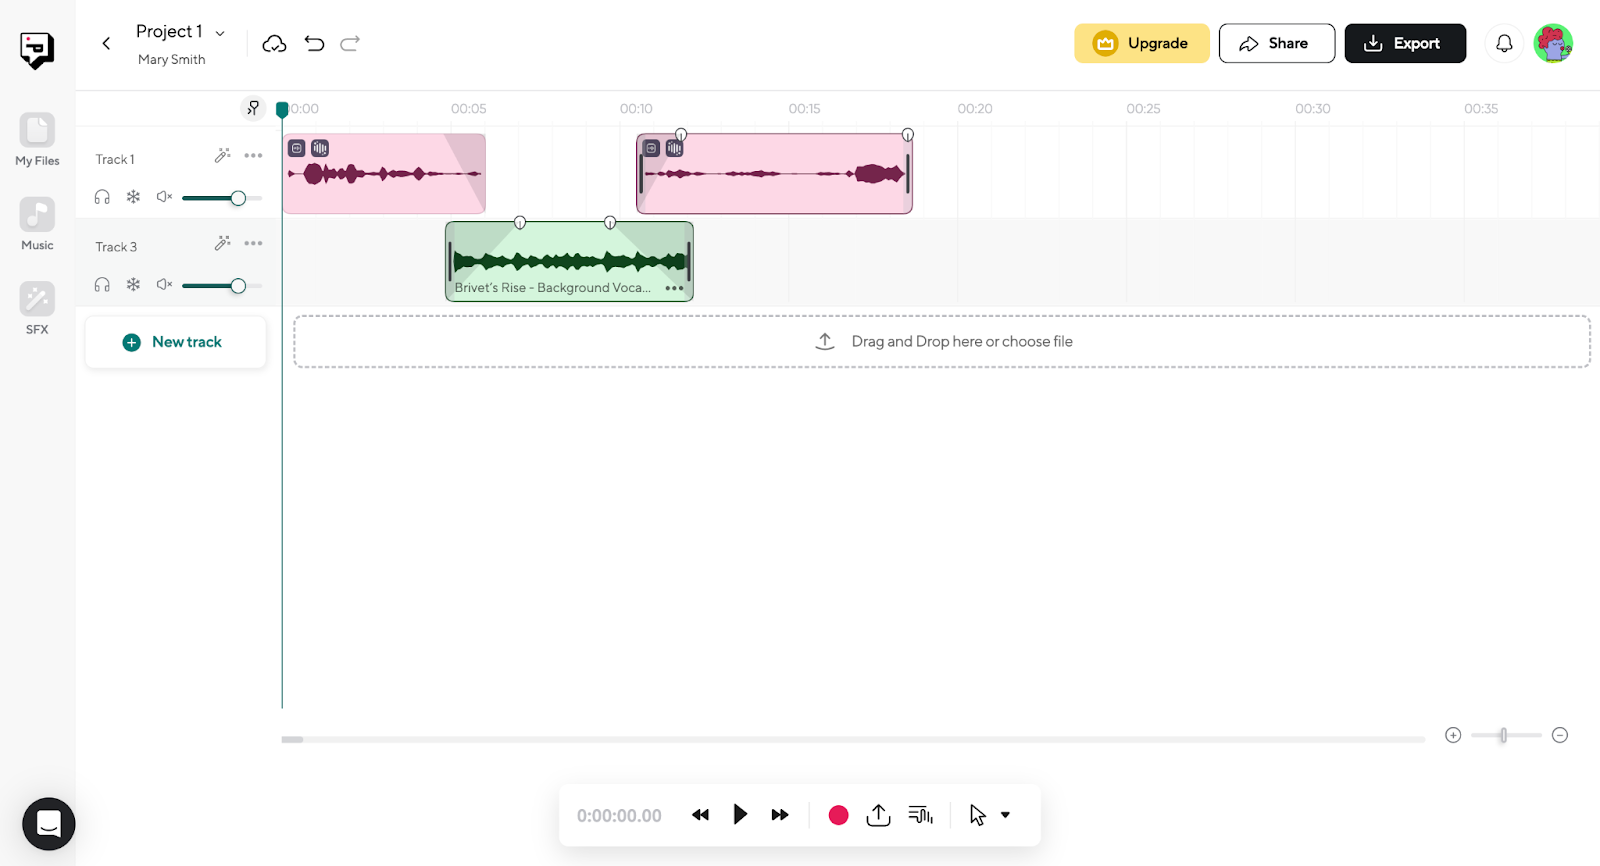The height and width of the screenshot is (866, 1600).
Task: Mute Track 1 with the speaker icon
Action: 165,197
